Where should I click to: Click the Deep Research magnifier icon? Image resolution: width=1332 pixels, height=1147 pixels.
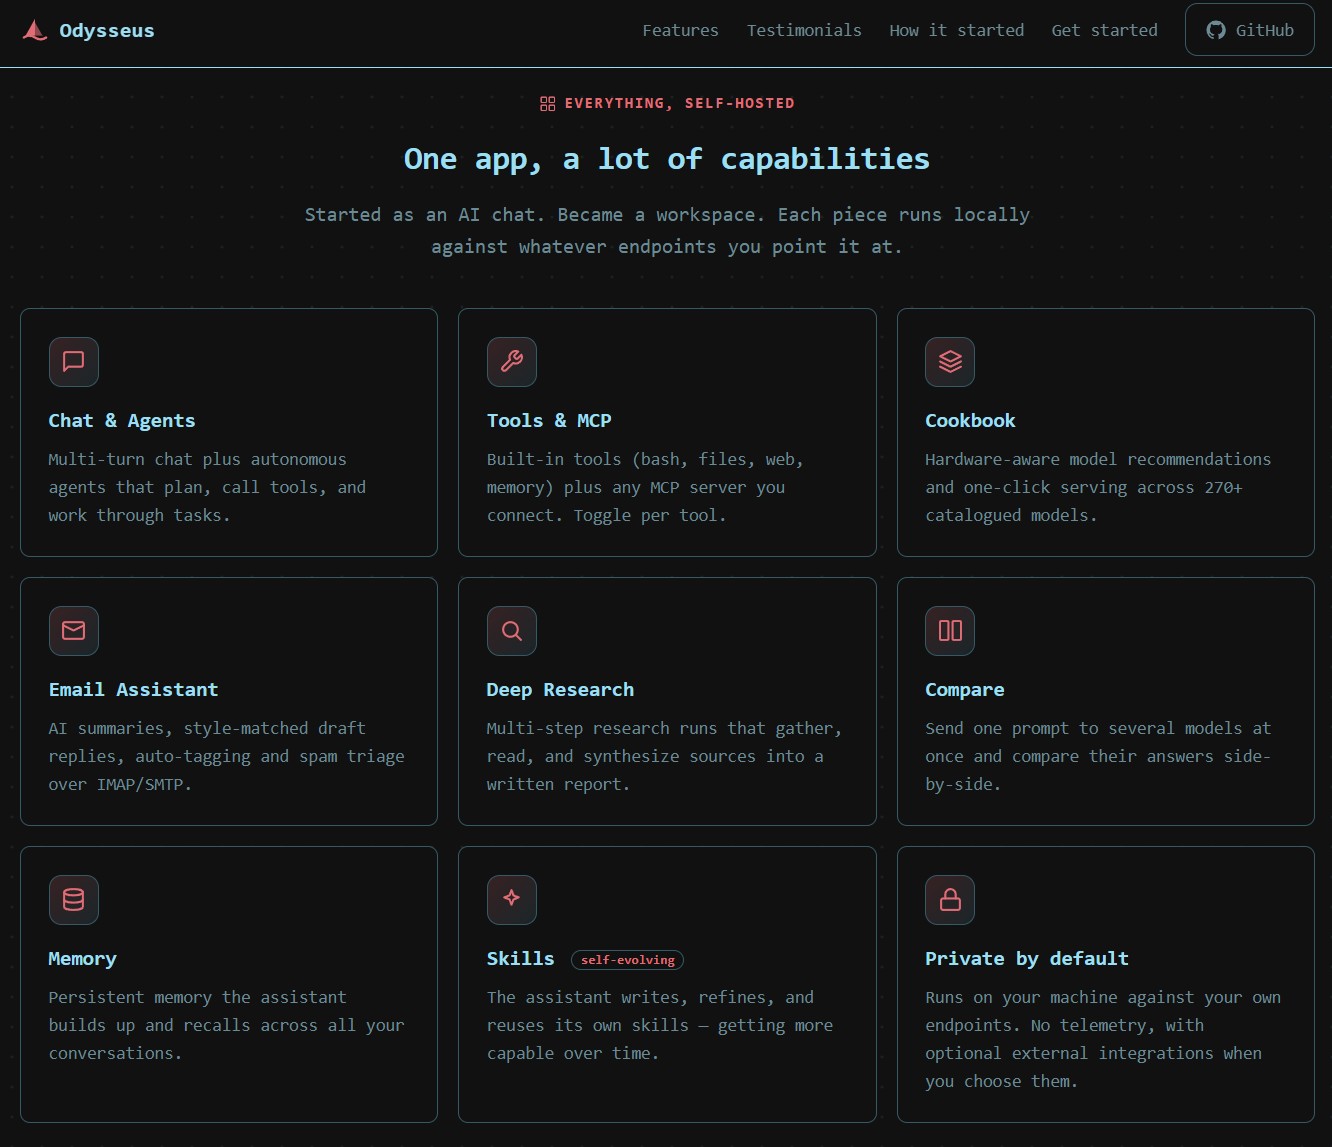click(512, 631)
